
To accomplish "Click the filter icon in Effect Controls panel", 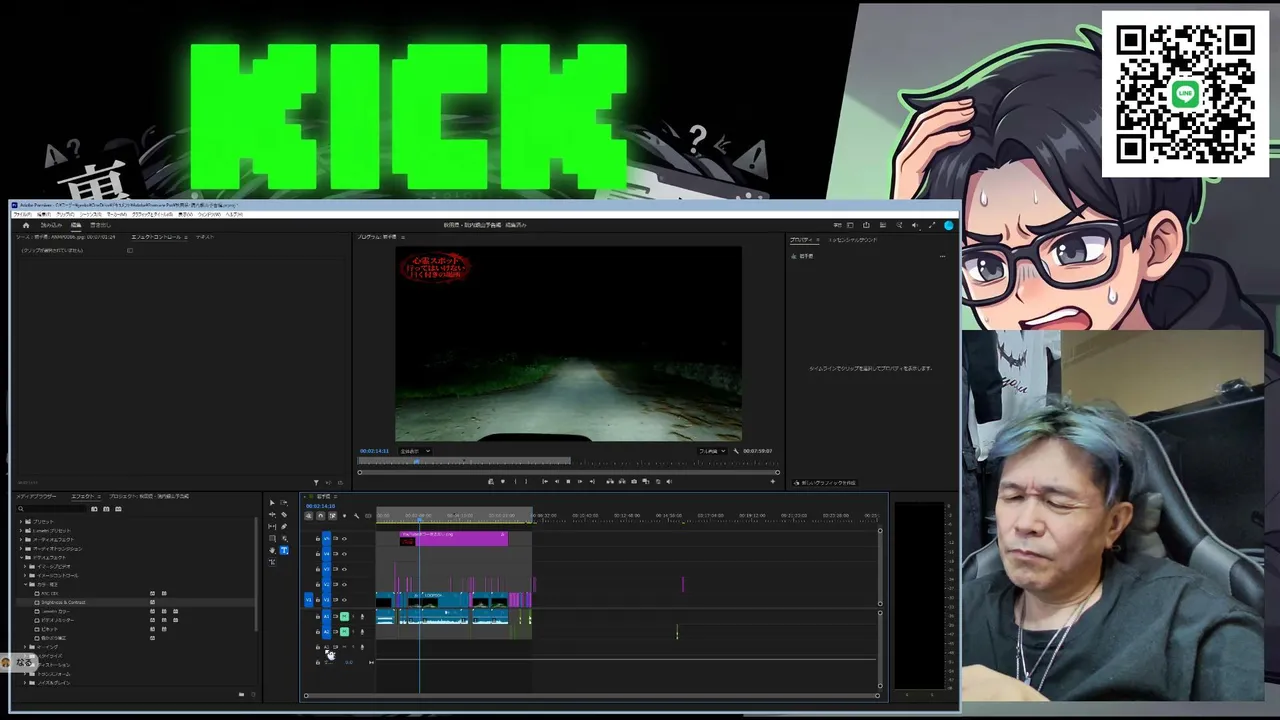I will tap(316, 483).
